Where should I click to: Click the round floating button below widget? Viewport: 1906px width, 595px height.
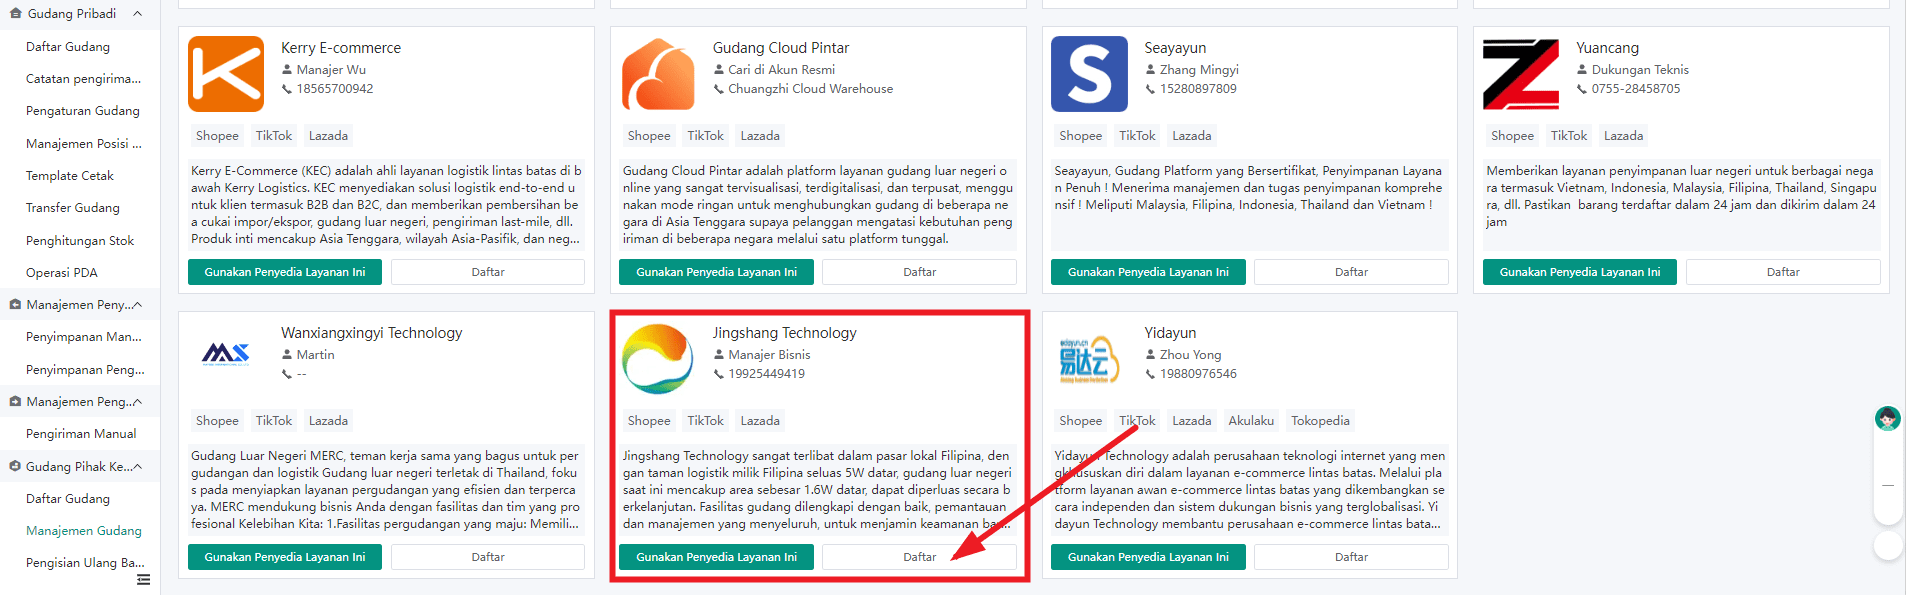pos(1888,545)
